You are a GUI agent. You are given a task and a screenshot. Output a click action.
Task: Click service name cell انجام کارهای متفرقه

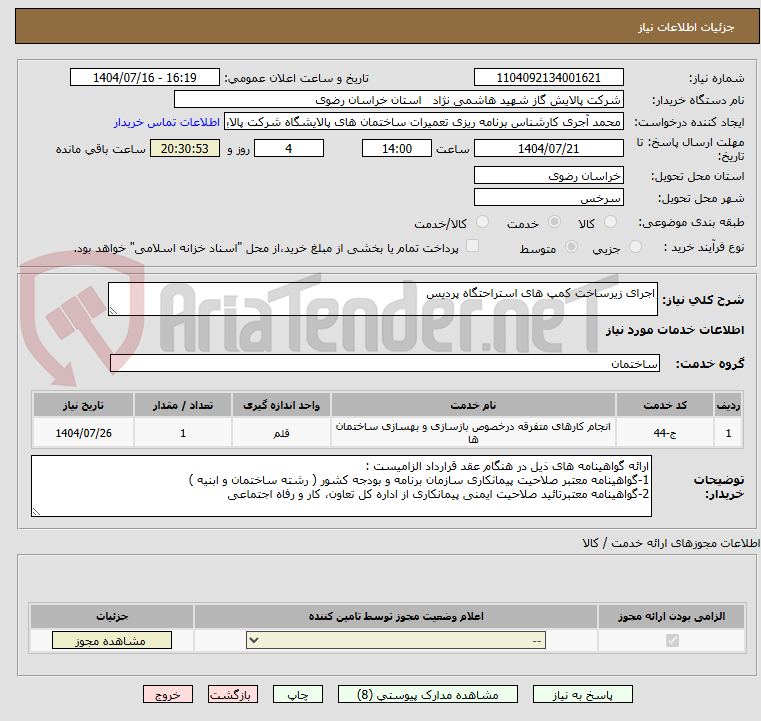473,432
